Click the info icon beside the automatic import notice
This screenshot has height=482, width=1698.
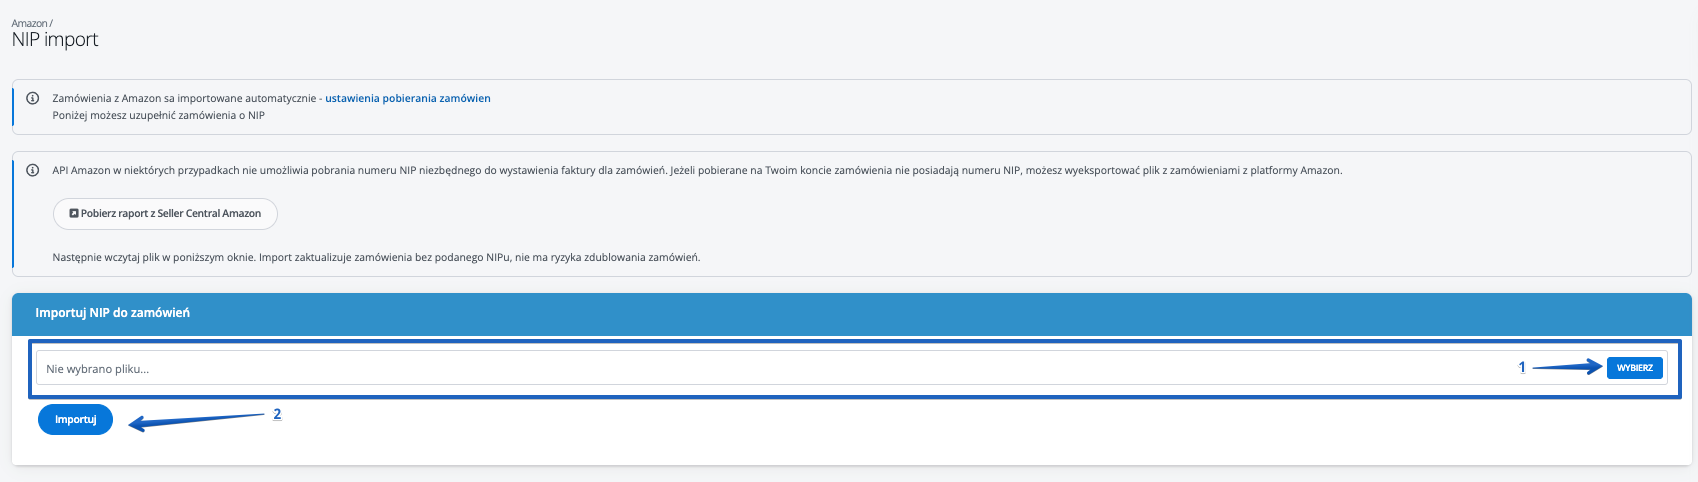click(x=32, y=98)
